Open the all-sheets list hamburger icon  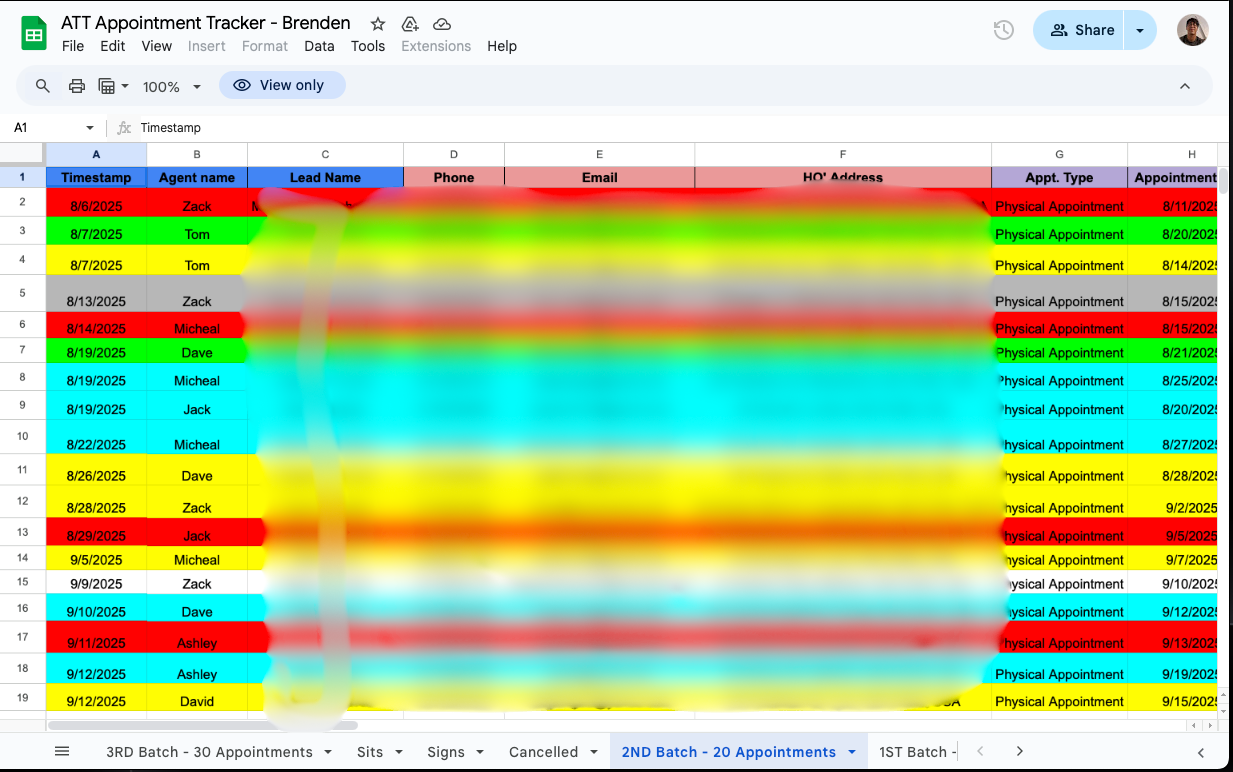click(62, 751)
